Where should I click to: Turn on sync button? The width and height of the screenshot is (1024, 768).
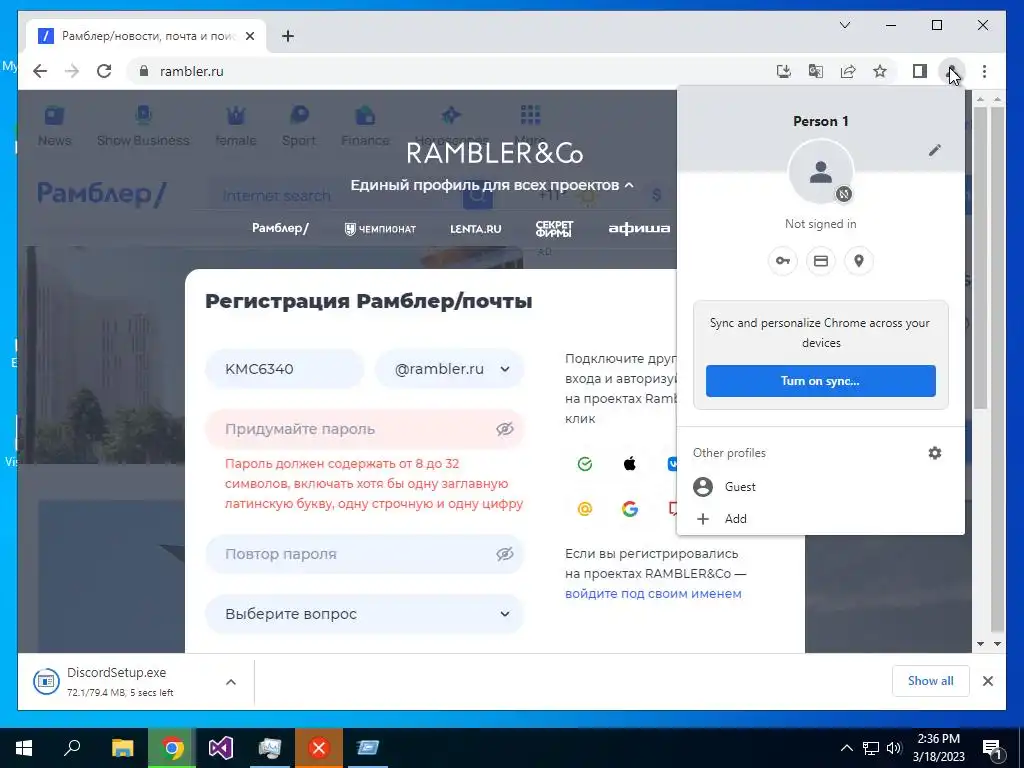(x=821, y=381)
